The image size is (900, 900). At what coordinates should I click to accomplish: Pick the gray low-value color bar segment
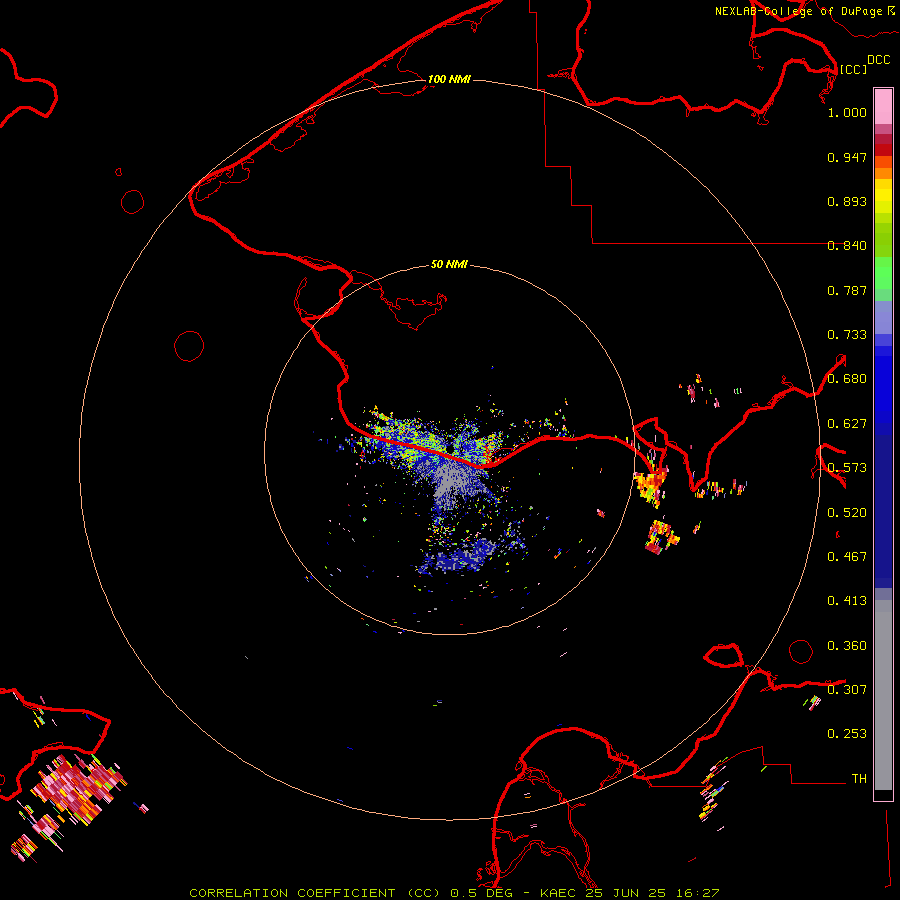[x=883, y=695]
